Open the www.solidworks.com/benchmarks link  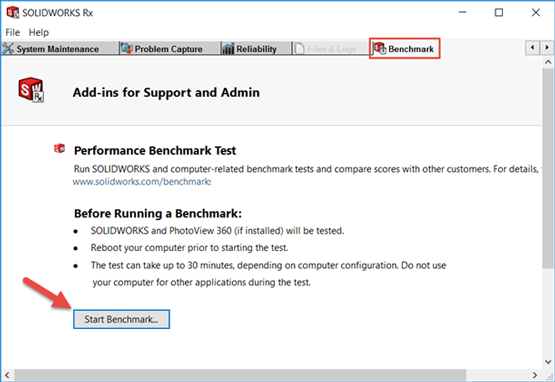pyautogui.click(x=142, y=182)
